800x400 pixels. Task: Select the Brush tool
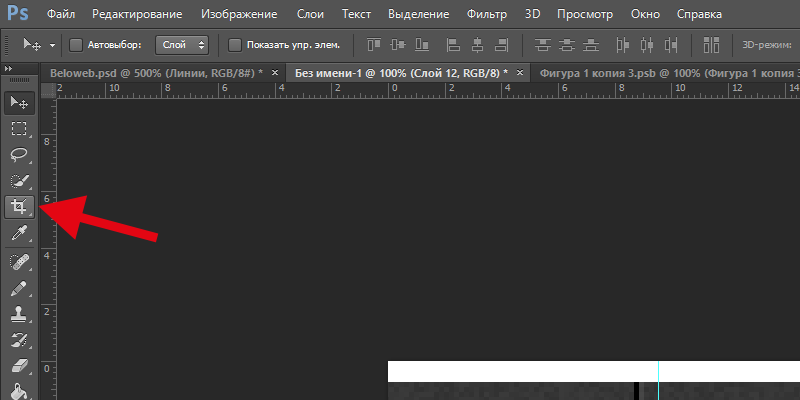18,287
